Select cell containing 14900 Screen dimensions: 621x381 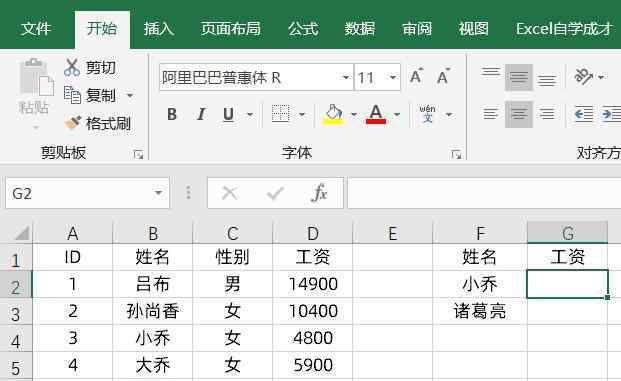[x=312, y=284]
